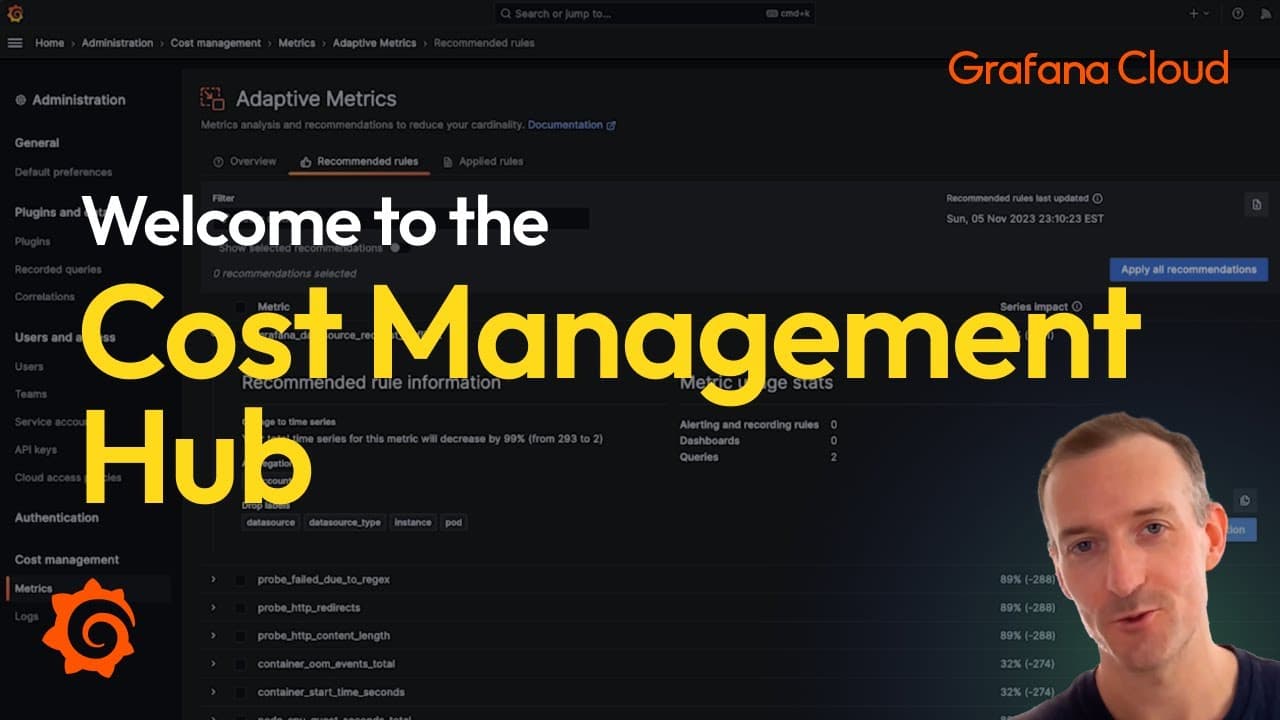The height and width of the screenshot is (720, 1280).
Task: Click the container_oom_events_total metric name
Action: (326, 663)
